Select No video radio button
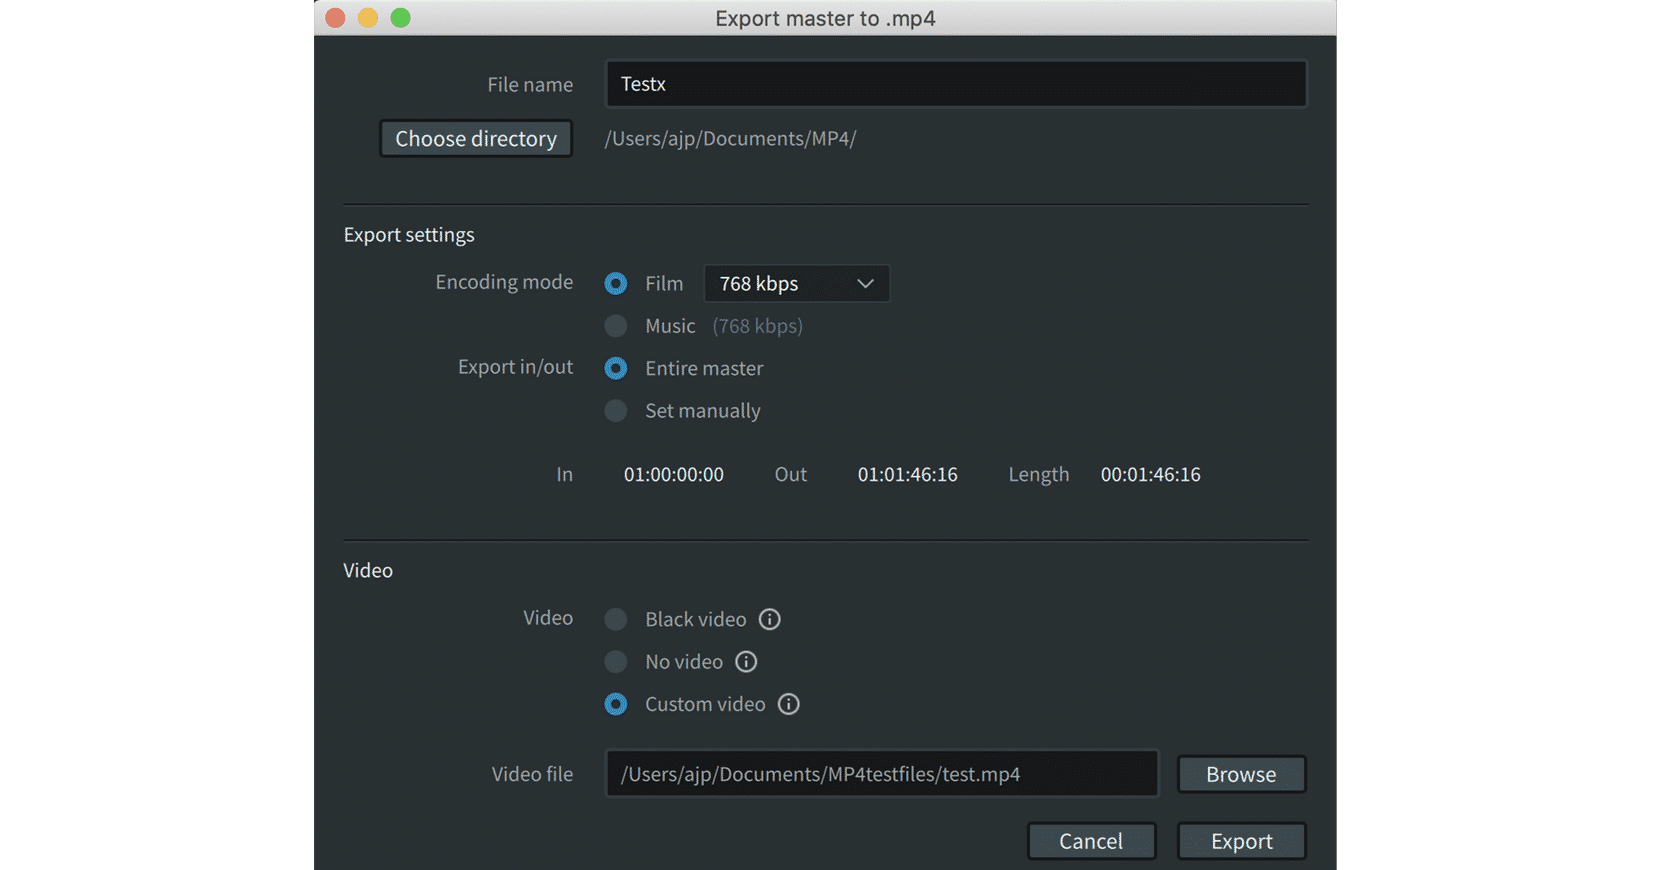1680x870 pixels. [616, 662]
